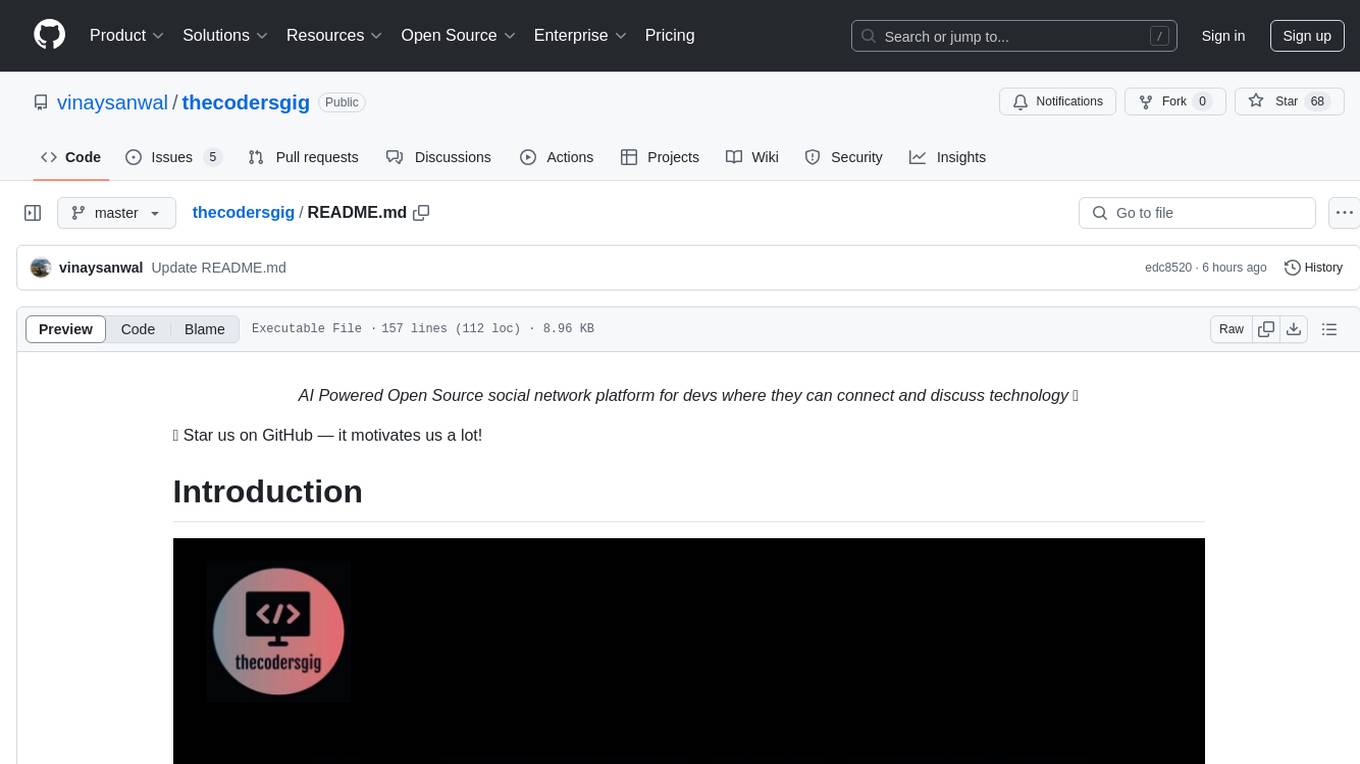Viewport: 1360px width, 764px height.
Task: Open the Raw file view
Action: pyautogui.click(x=1231, y=329)
